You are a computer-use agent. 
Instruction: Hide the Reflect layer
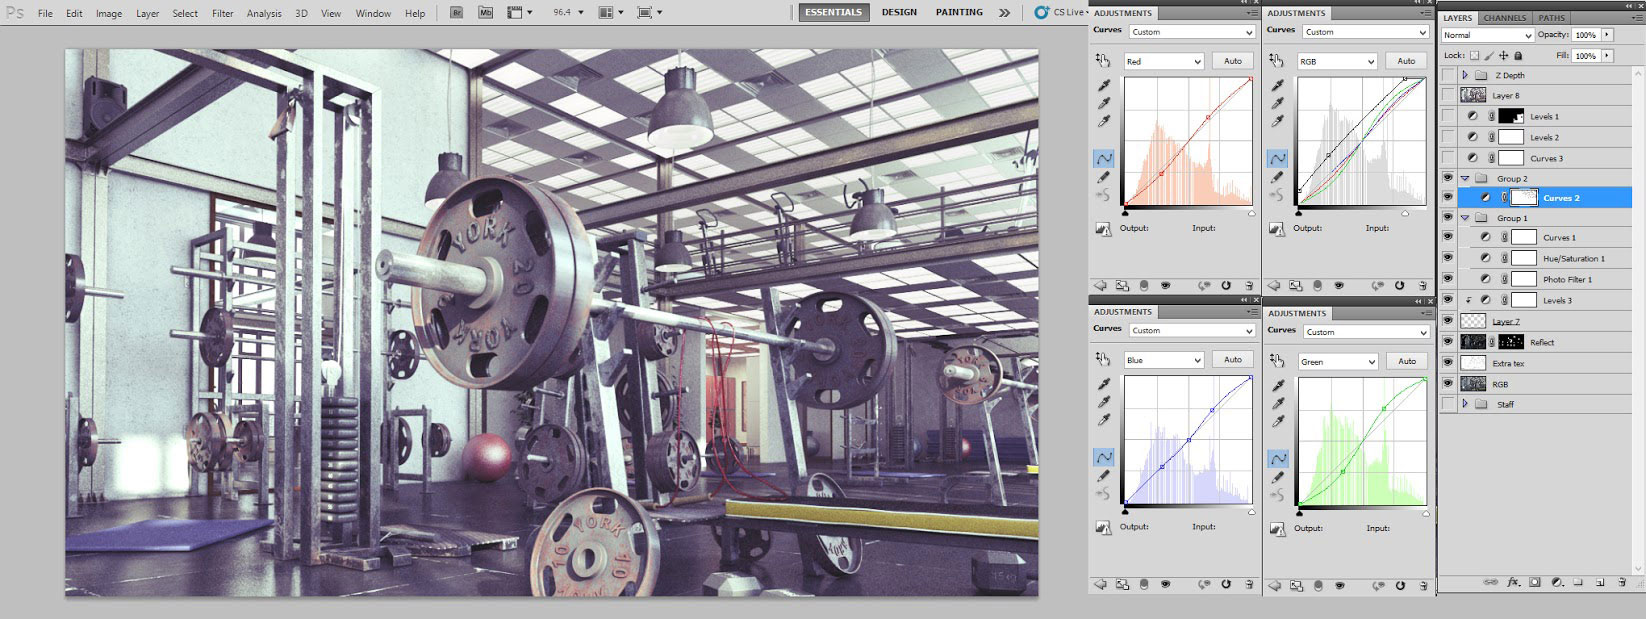coord(1447,342)
